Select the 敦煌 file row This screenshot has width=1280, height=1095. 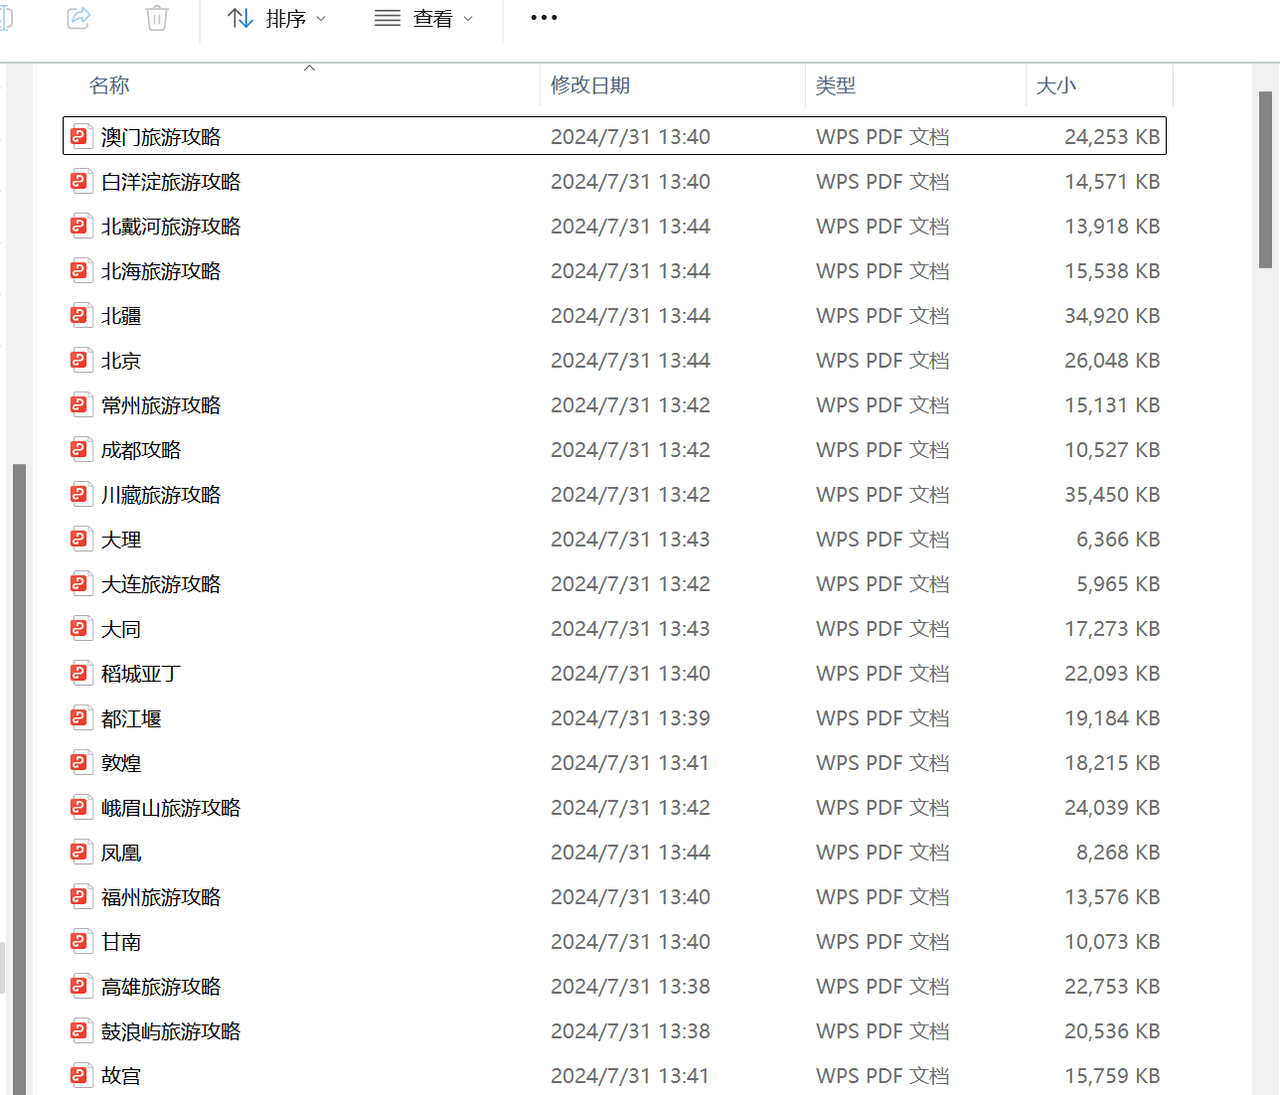[122, 762]
